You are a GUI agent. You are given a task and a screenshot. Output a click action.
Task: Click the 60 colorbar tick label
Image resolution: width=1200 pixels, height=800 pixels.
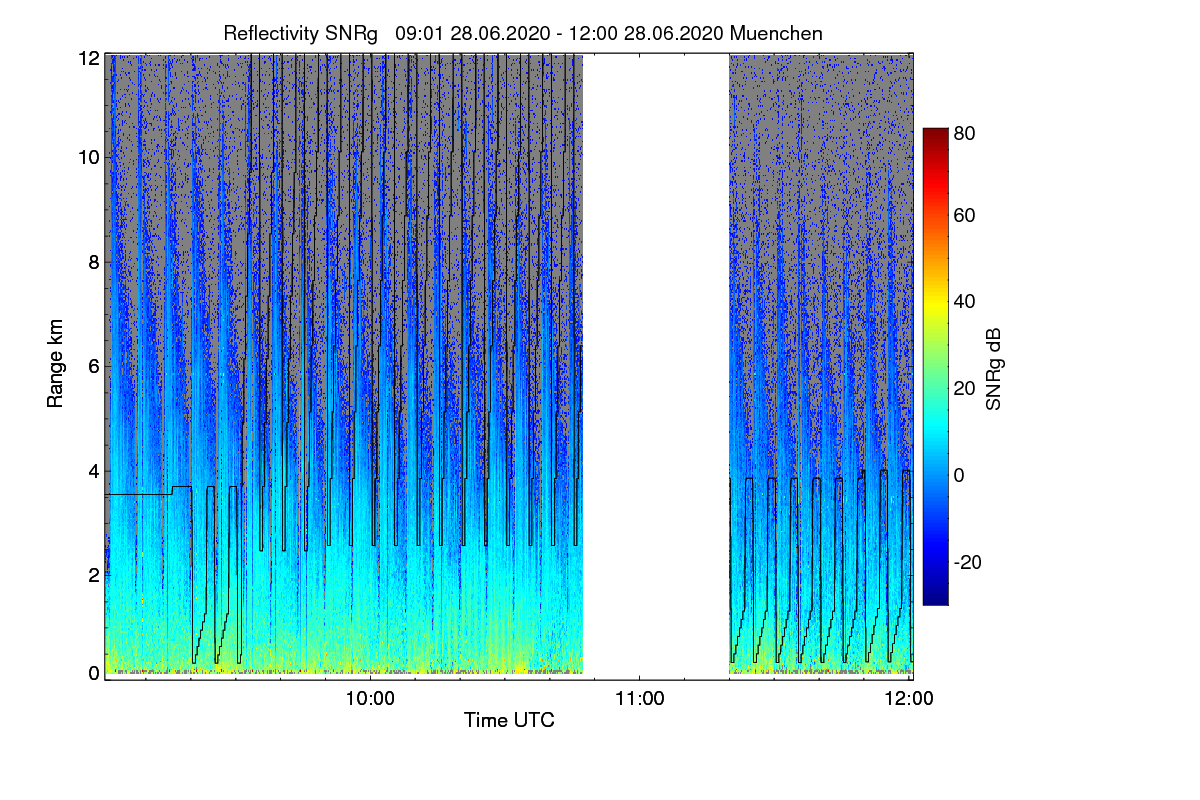965,216
